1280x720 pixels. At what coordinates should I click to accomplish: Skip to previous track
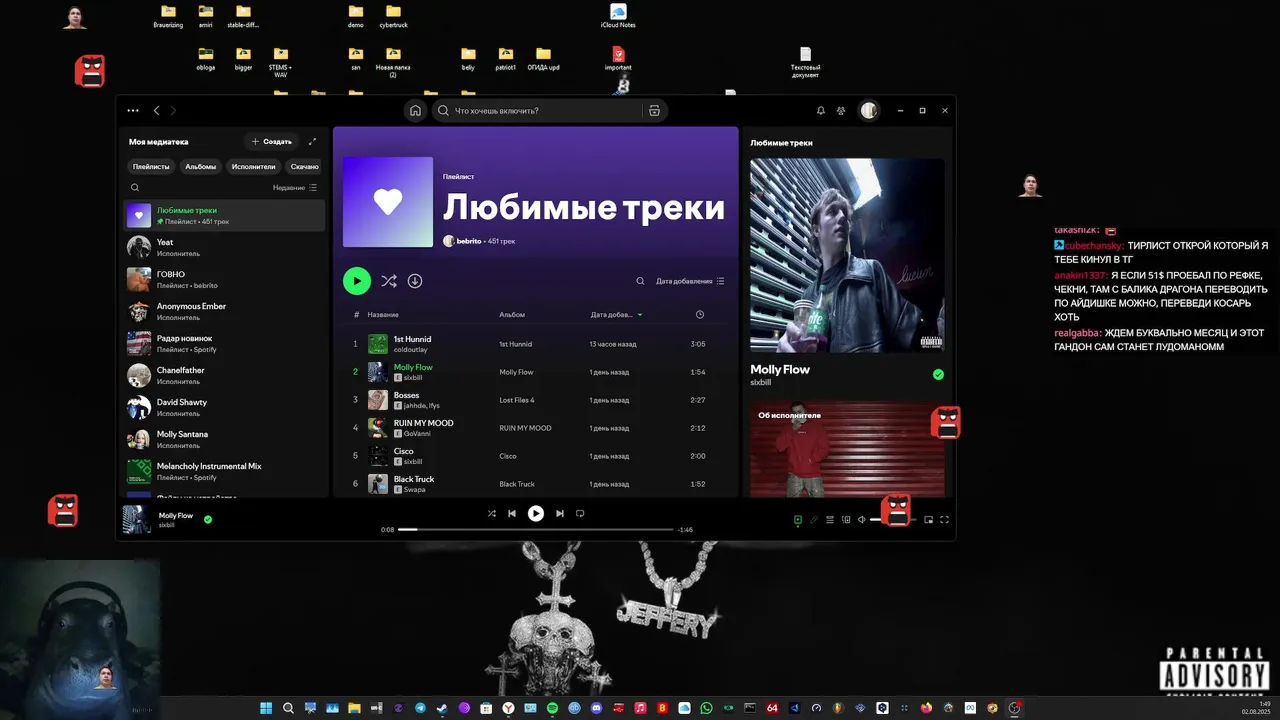(512, 514)
